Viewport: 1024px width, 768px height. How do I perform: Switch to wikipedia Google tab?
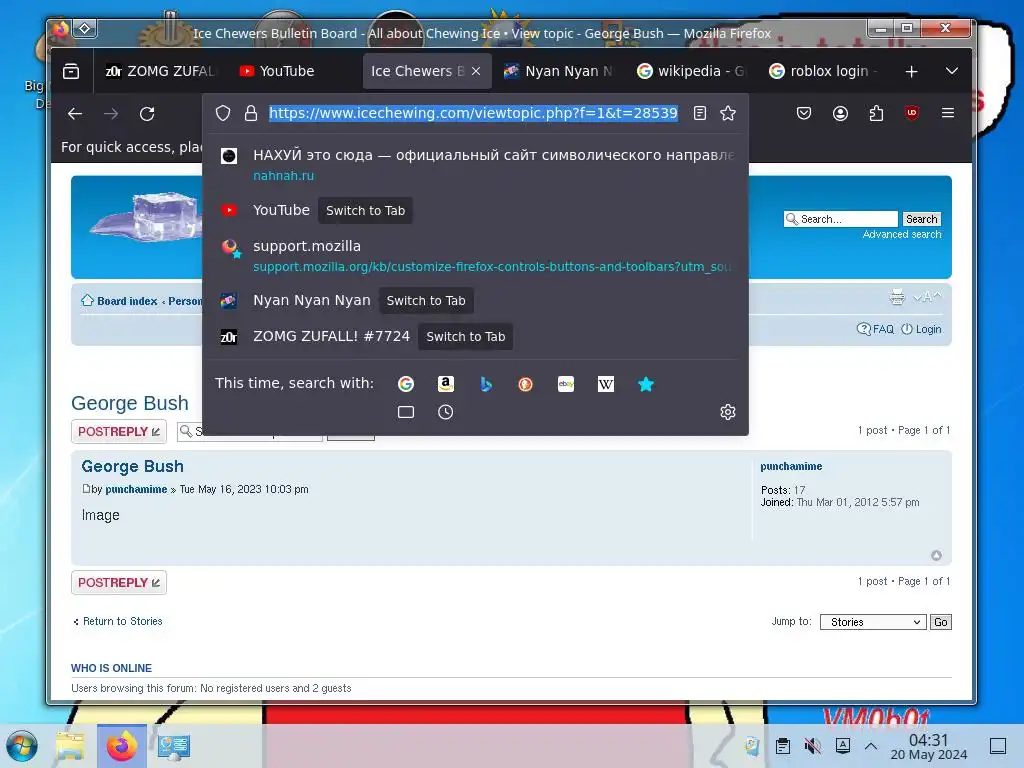[692, 71]
